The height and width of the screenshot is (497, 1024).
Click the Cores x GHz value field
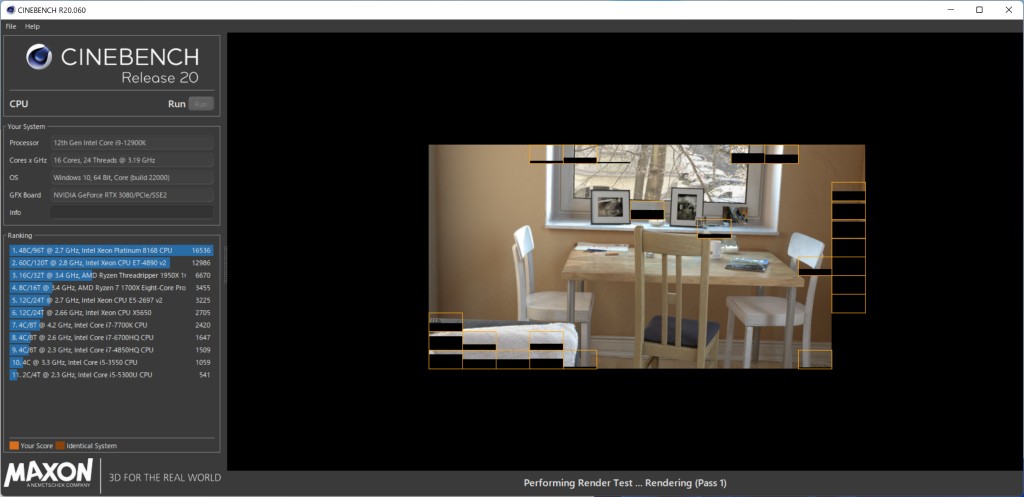click(x=132, y=160)
